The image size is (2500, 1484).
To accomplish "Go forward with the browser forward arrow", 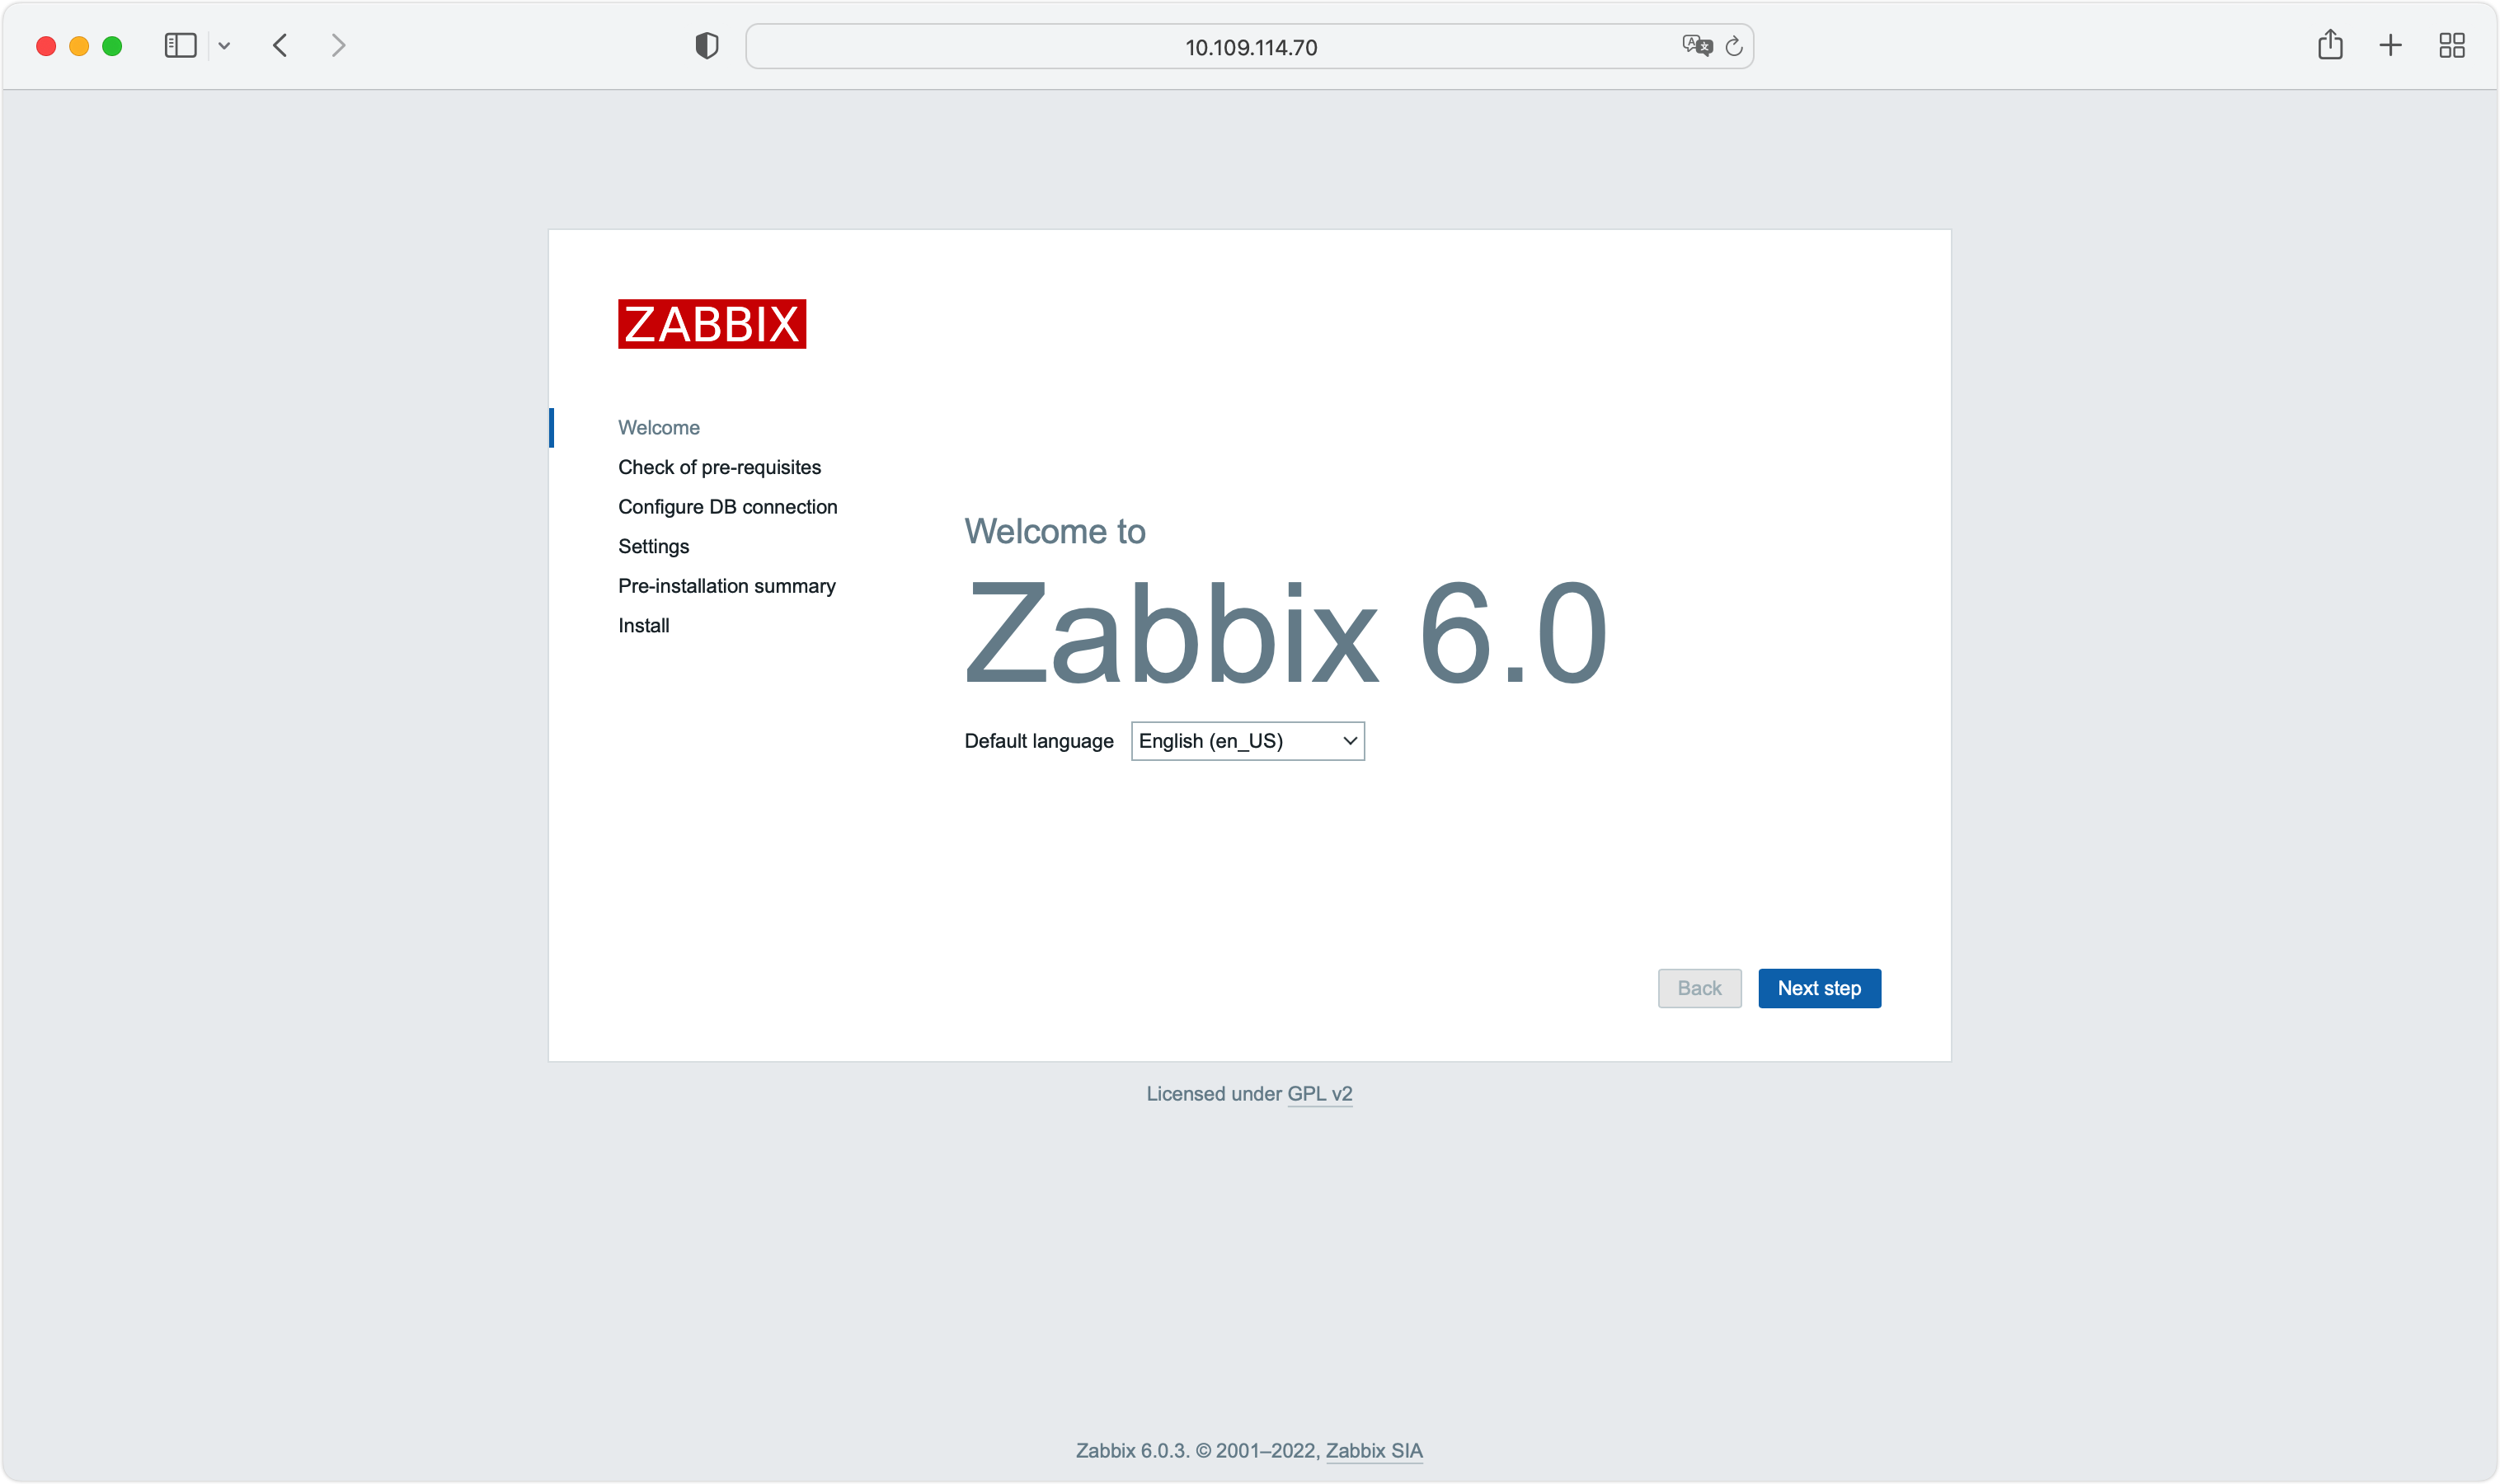I will click(x=338, y=46).
